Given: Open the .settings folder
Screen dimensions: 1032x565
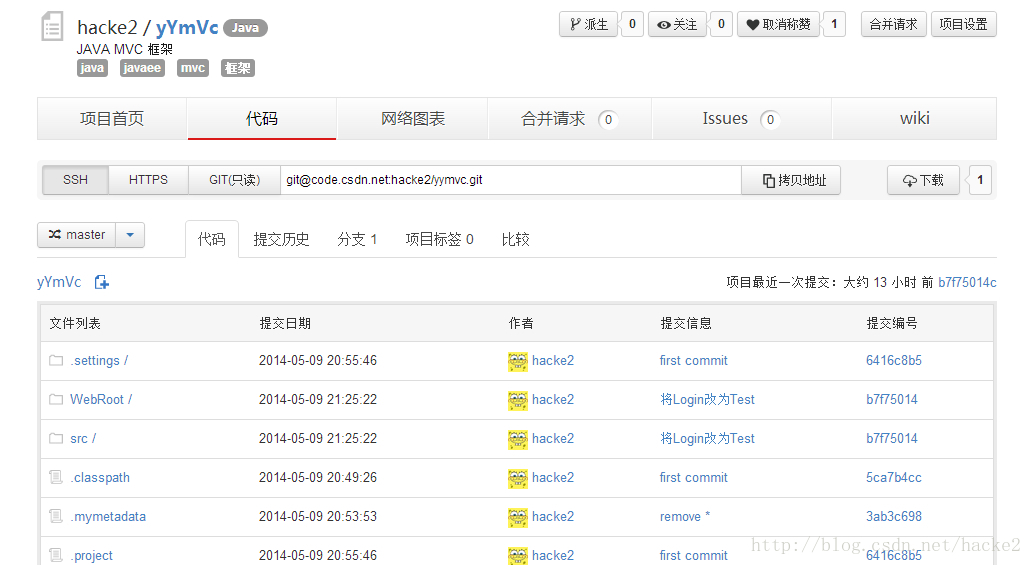Looking at the screenshot, I should 99,361.
